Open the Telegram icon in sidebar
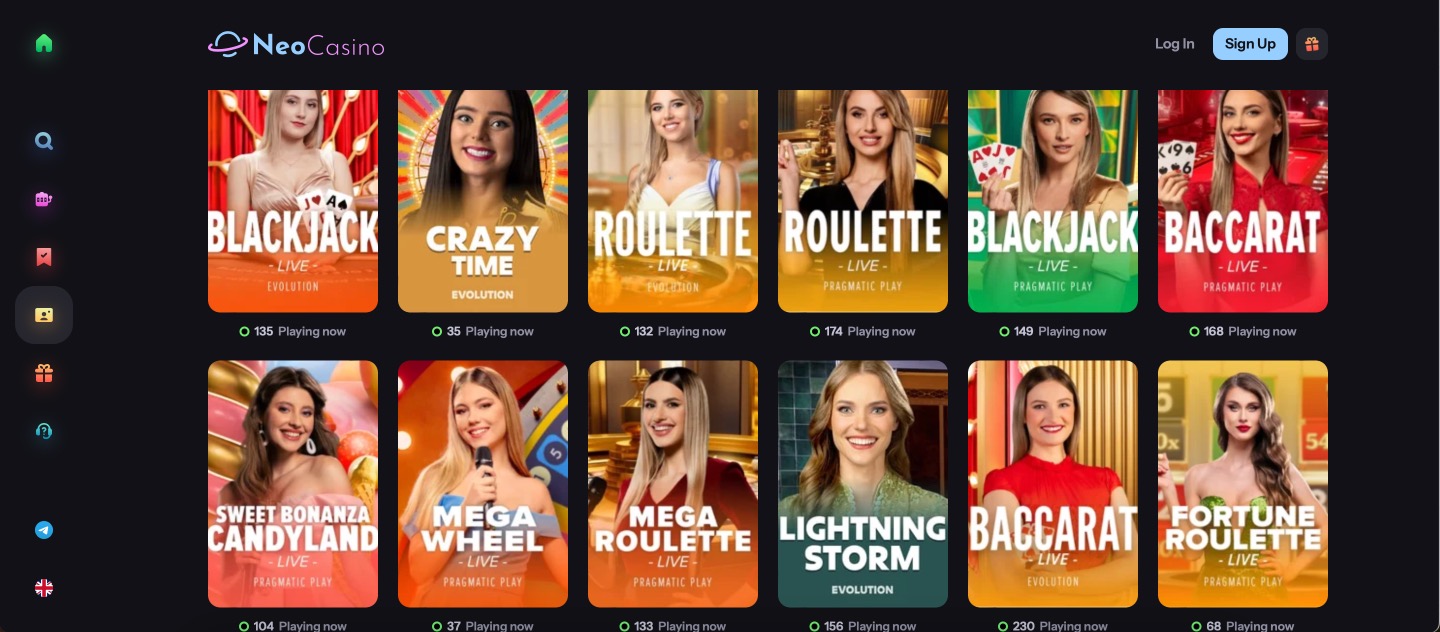Viewport: 1440px width, 632px height. 44,530
